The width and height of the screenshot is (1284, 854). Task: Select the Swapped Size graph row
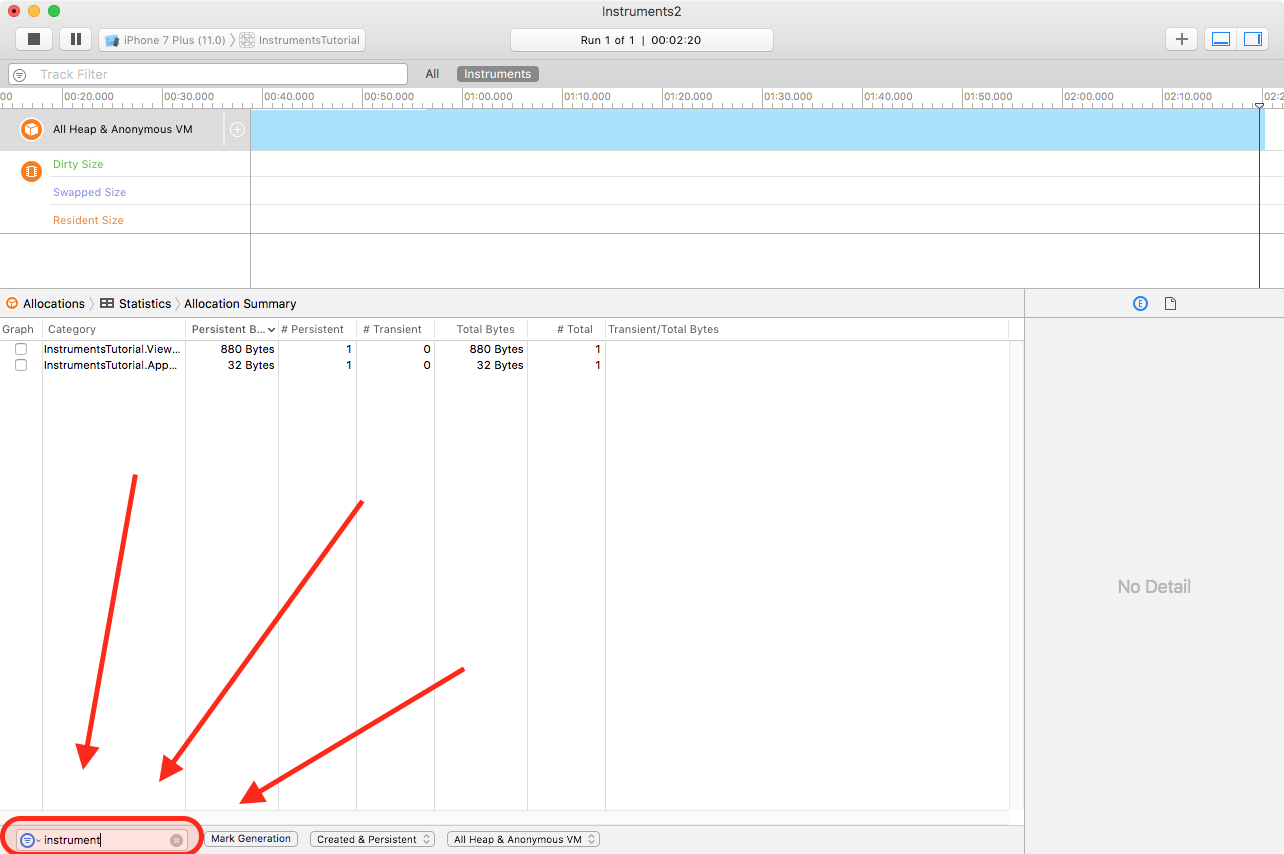[90, 192]
